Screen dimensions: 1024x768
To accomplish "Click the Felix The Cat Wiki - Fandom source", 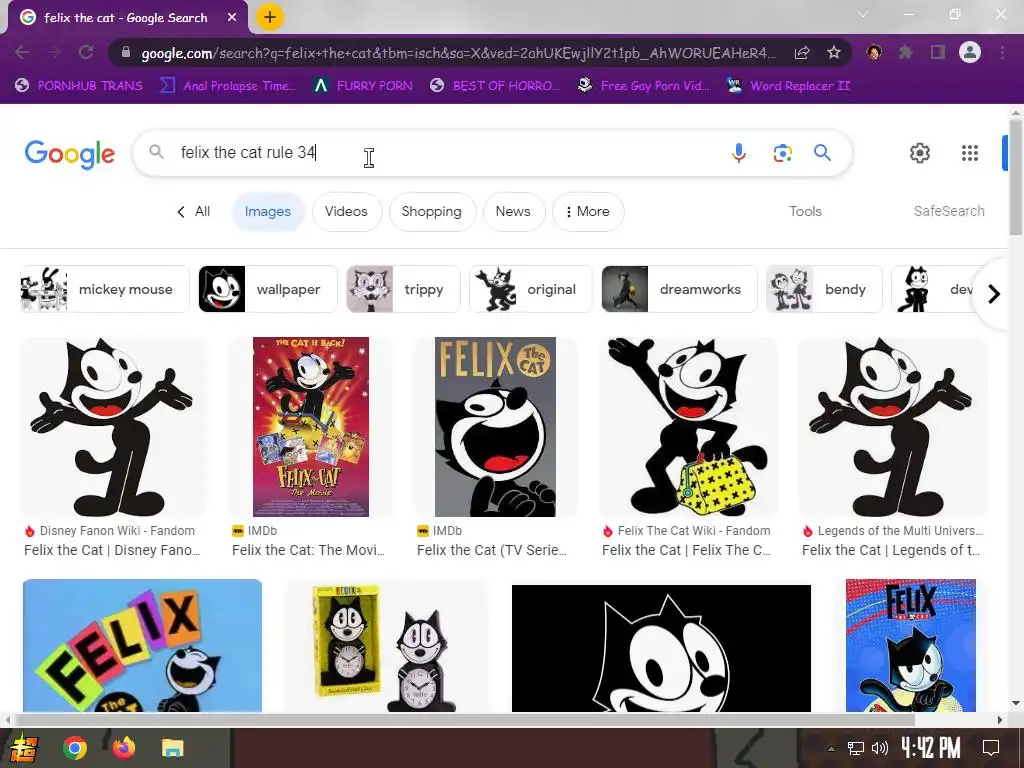I will (686, 531).
